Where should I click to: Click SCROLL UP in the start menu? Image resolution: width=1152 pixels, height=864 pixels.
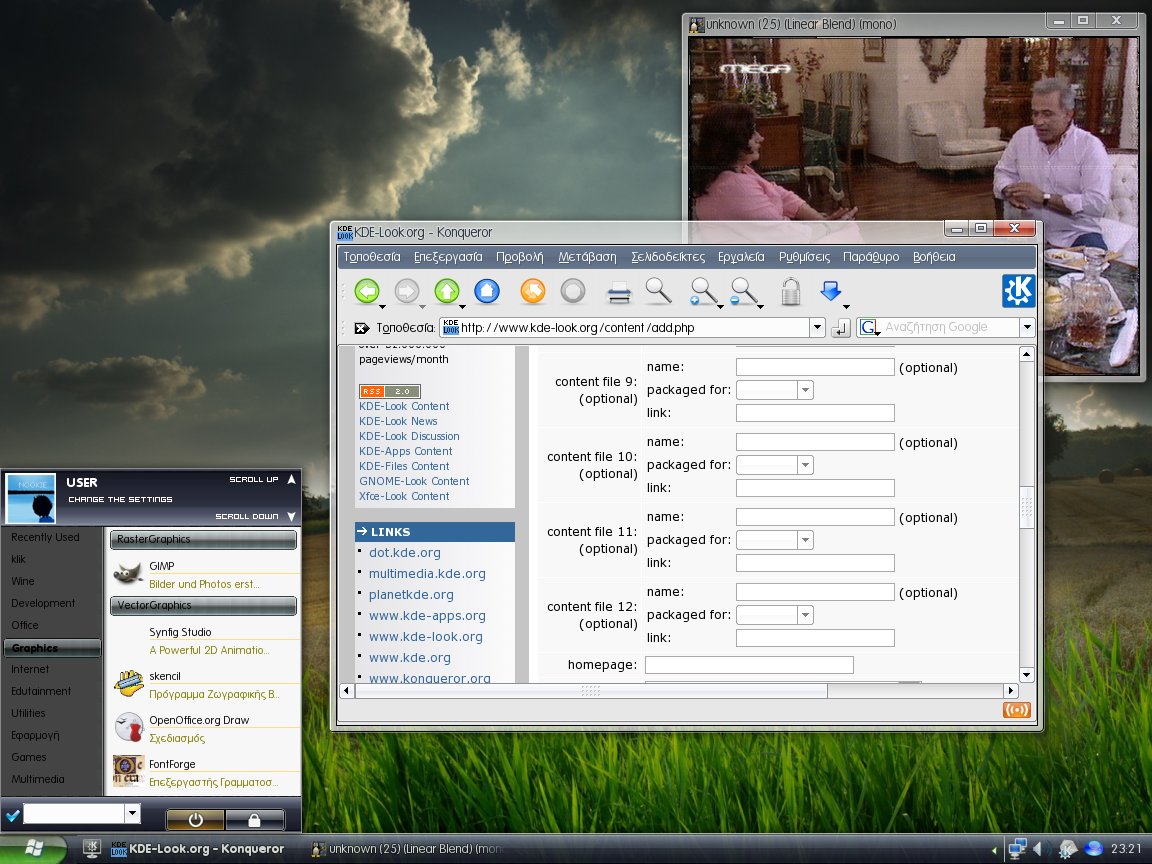tap(262, 479)
